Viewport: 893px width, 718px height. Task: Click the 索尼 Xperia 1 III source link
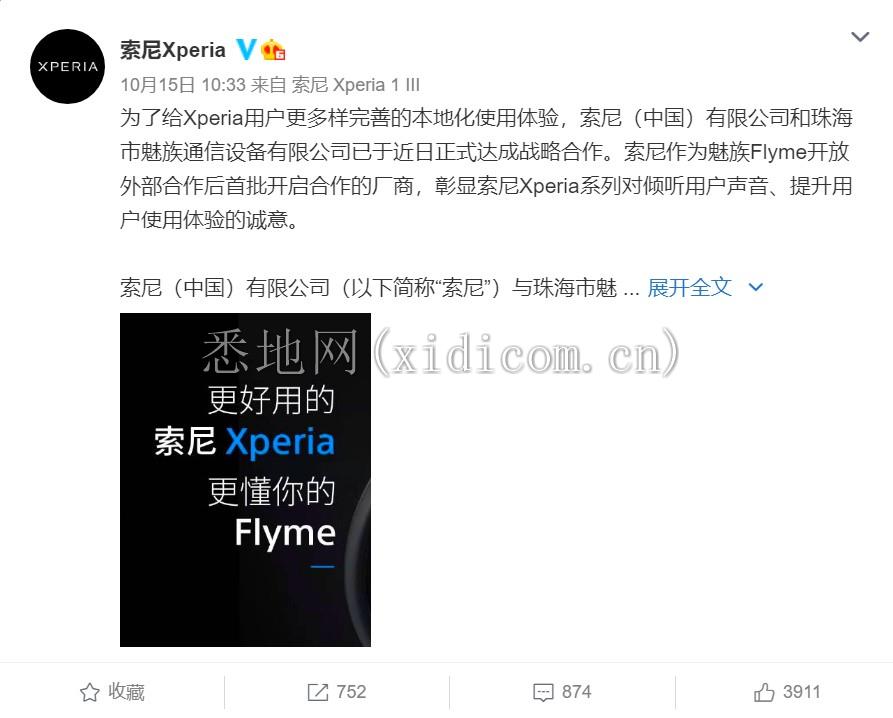tap(355, 85)
